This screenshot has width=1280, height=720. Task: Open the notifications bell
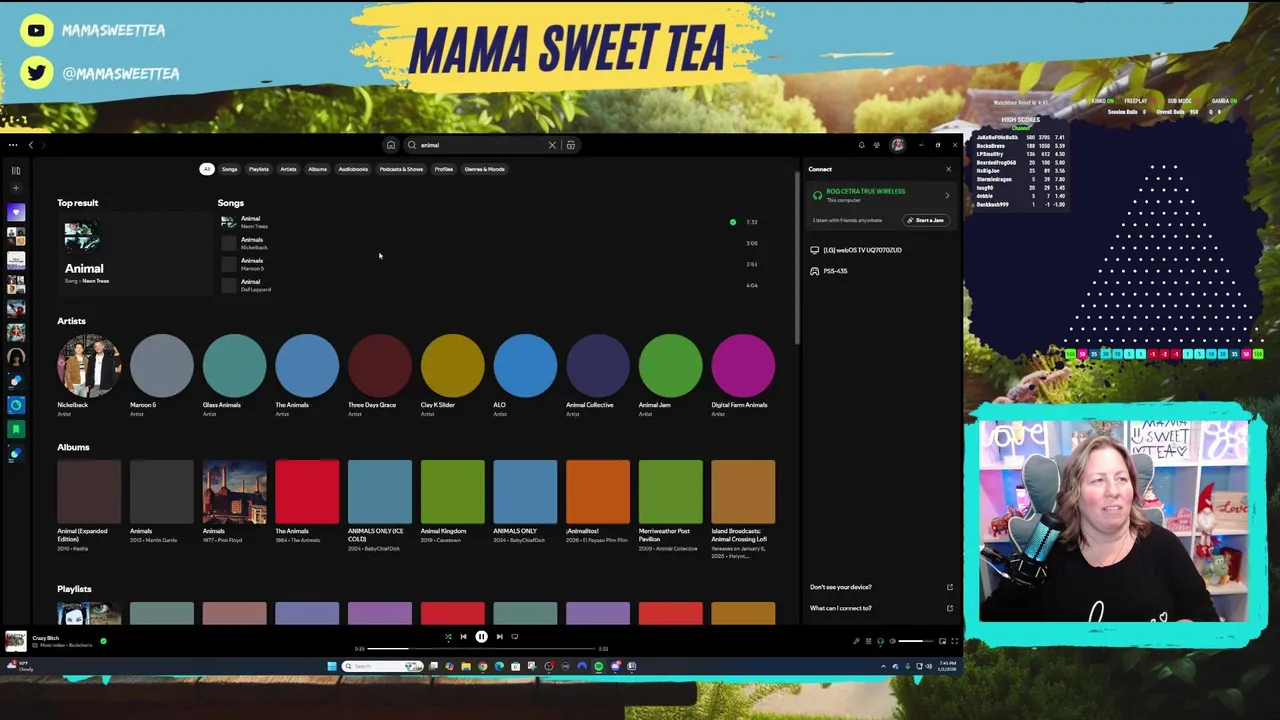coord(861,145)
